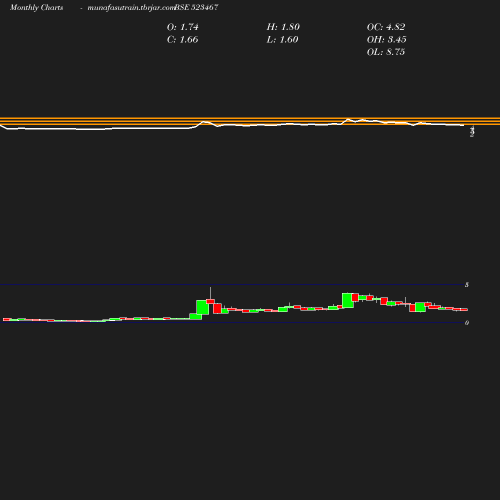Select the low value 'L: 1.60'
This screenshot has width=500, height=500.
tap(282, 40)
